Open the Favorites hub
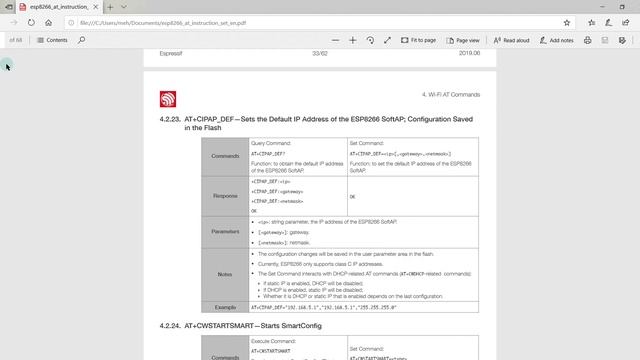 591,23
